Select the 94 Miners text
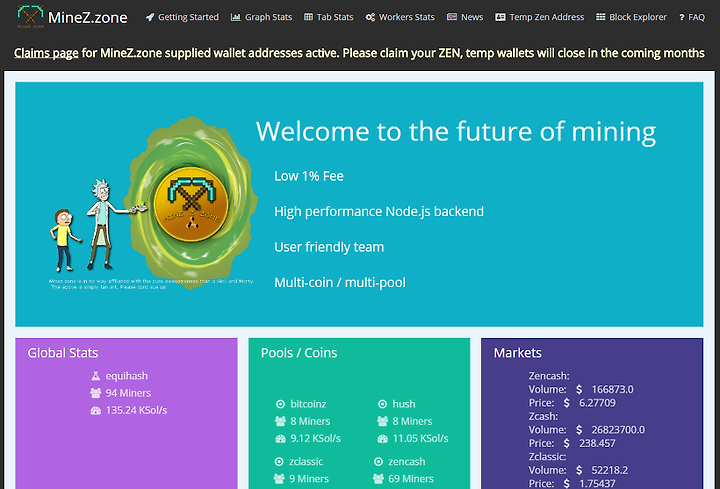The height and width of the screenshot is (489, 720). 128,393
